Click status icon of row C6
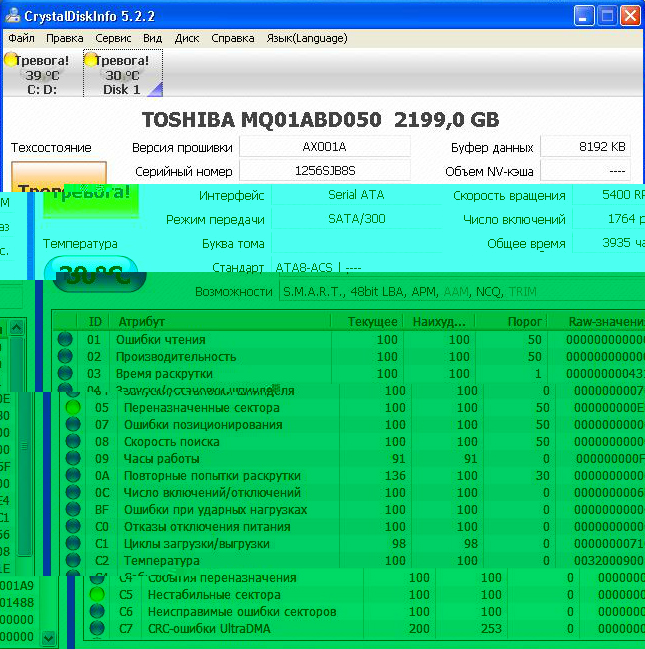Image resolution: width=645 pixels, height=649 pixels. 97,611
